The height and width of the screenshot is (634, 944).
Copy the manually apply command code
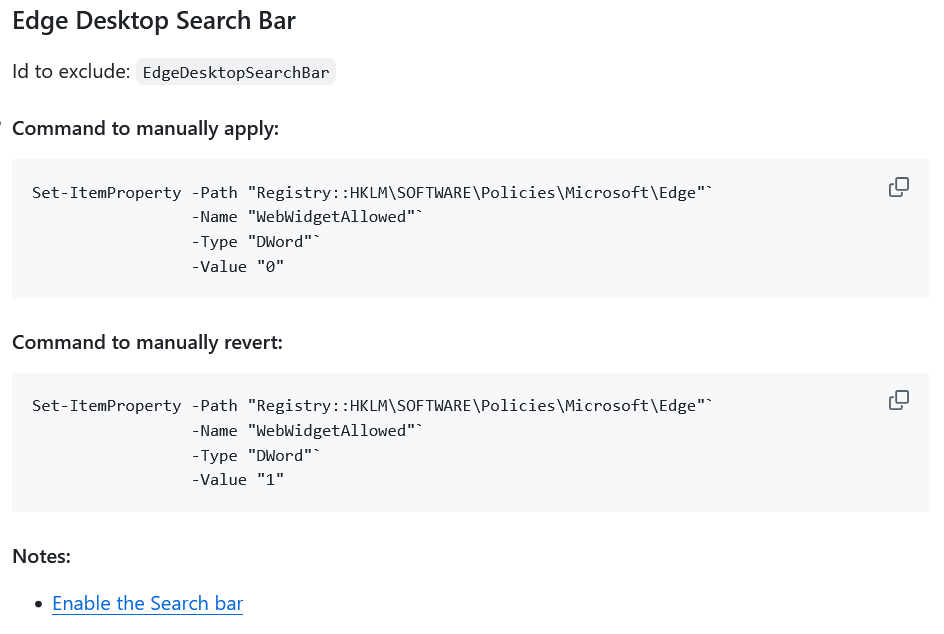pos(898,187)
